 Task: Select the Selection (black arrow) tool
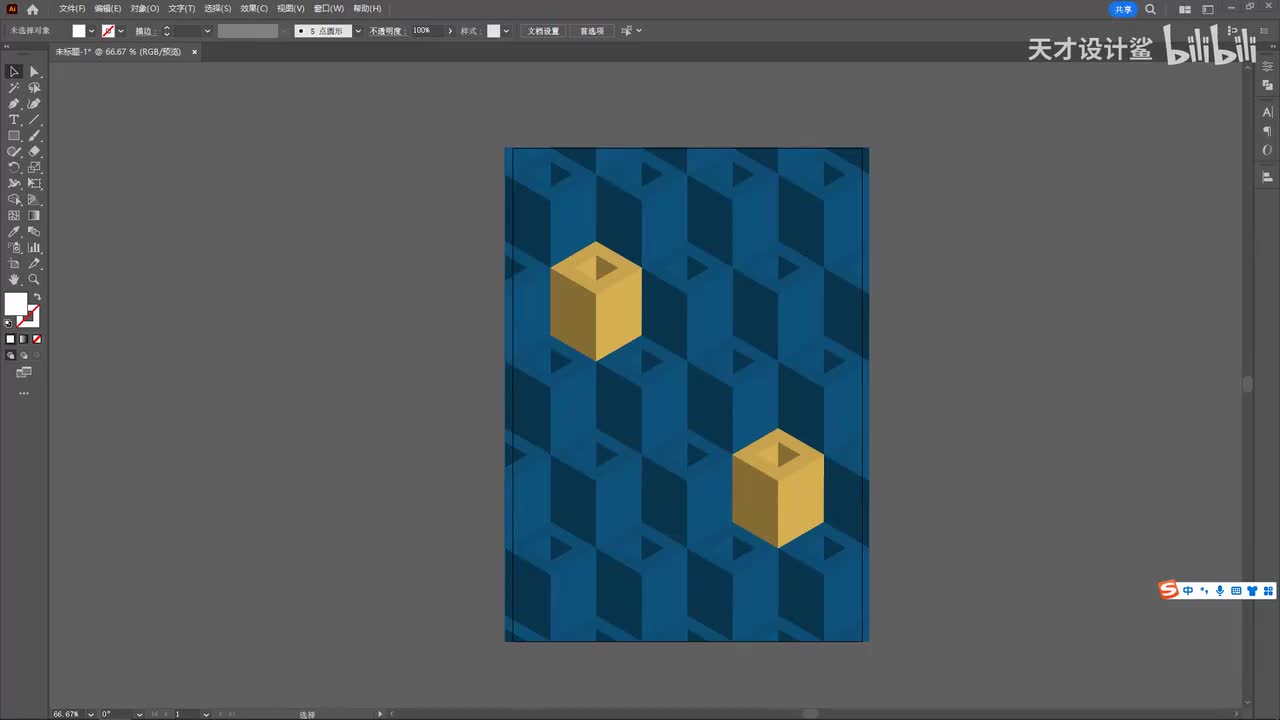(x=14, y=71)
